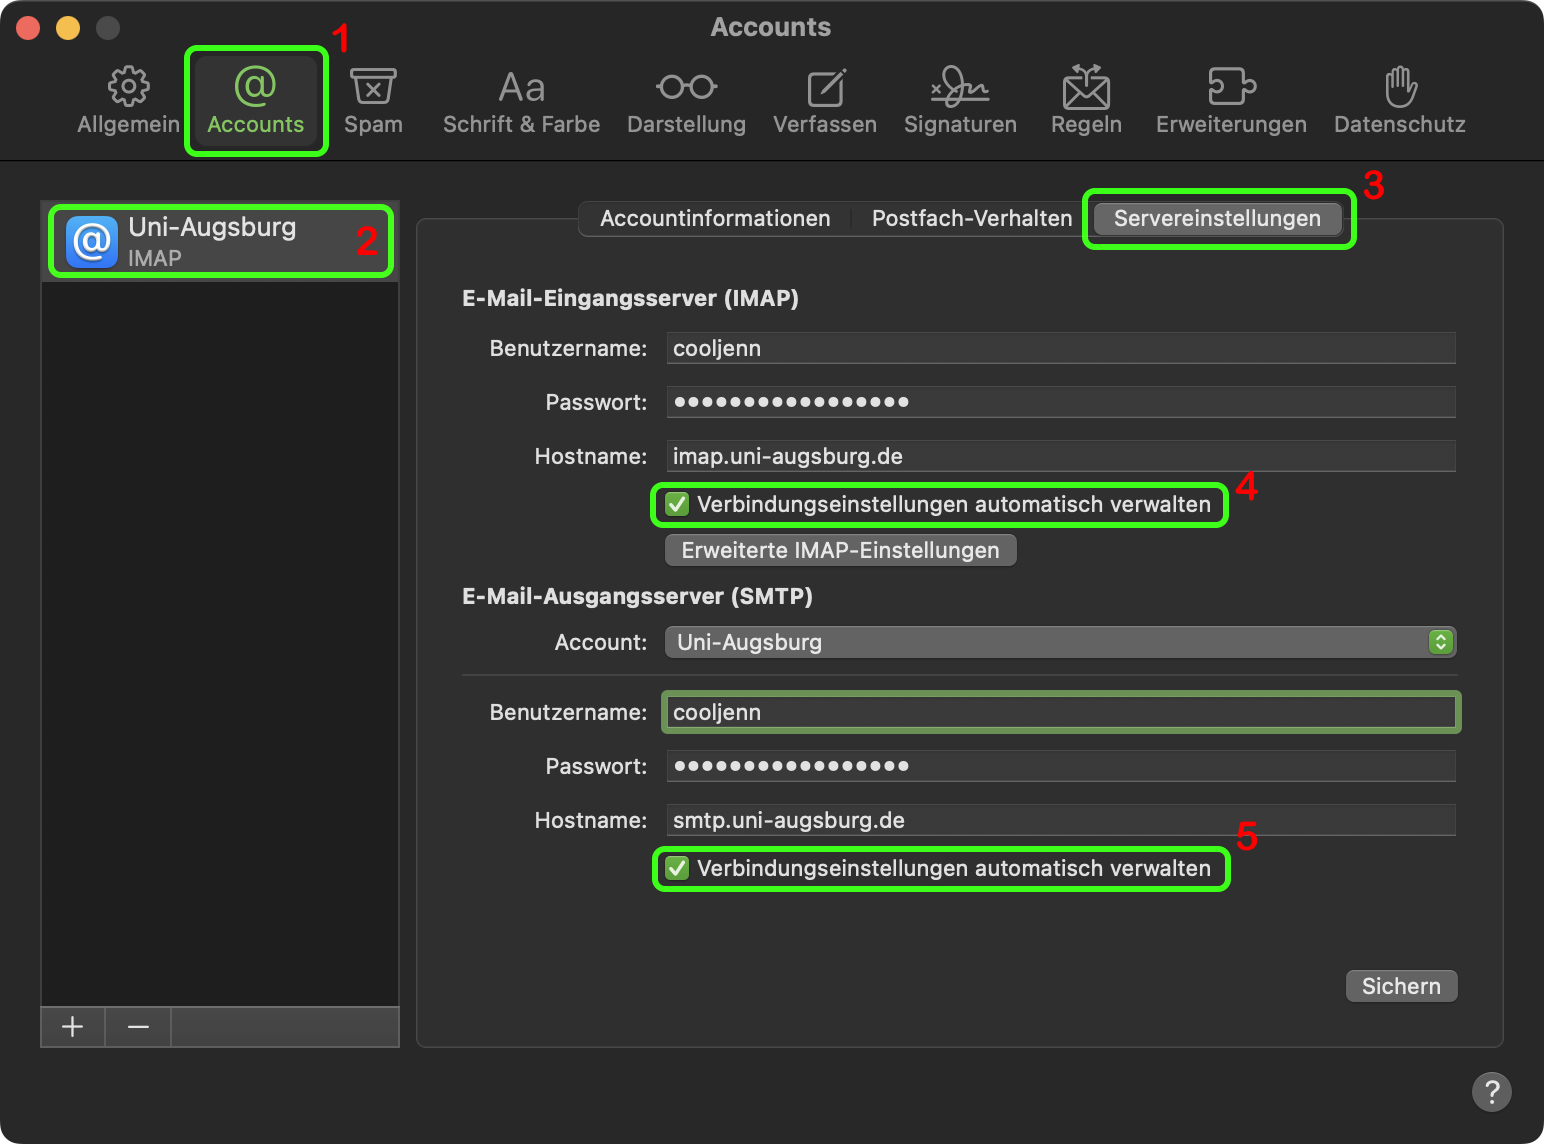Open the Allgemein gear settings pane
The height and width of the screenshot is (1144, 1544).
click(128, 101)
